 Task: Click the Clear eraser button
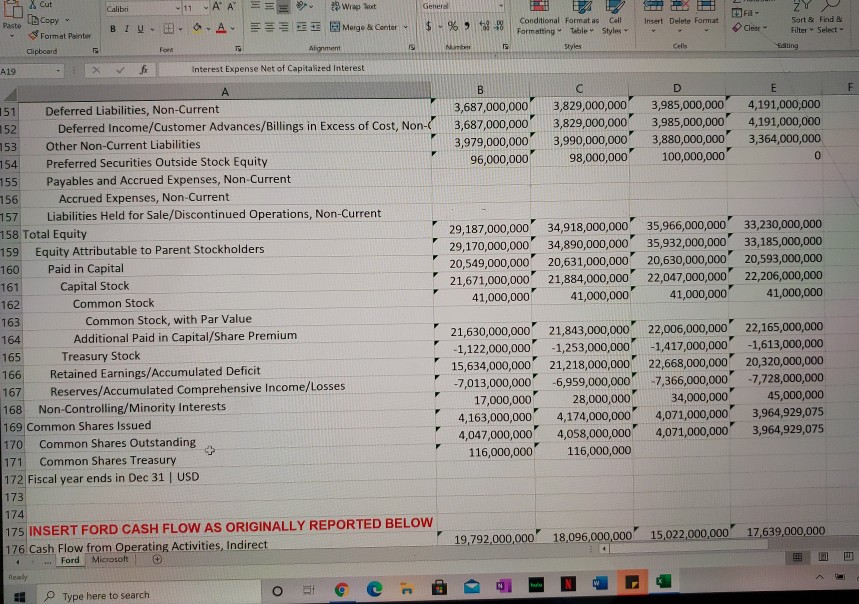(x=749, y=27)
